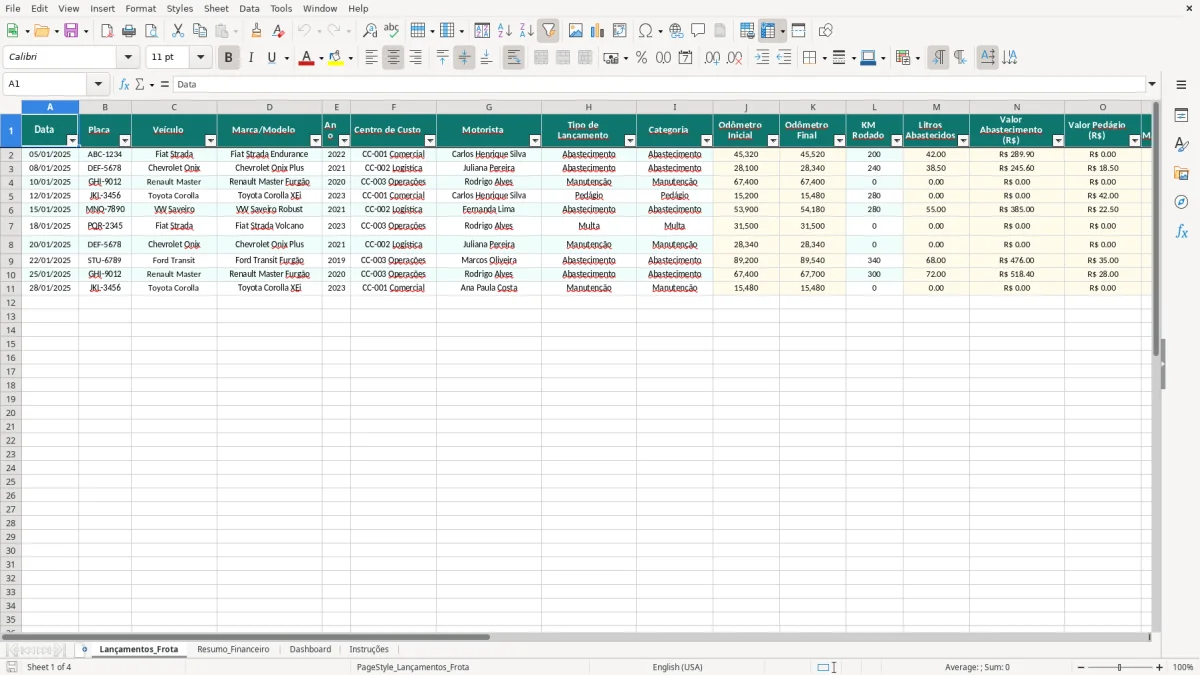
Task: Switch to the Instruções sheet tab
Action: click(369, 649)
